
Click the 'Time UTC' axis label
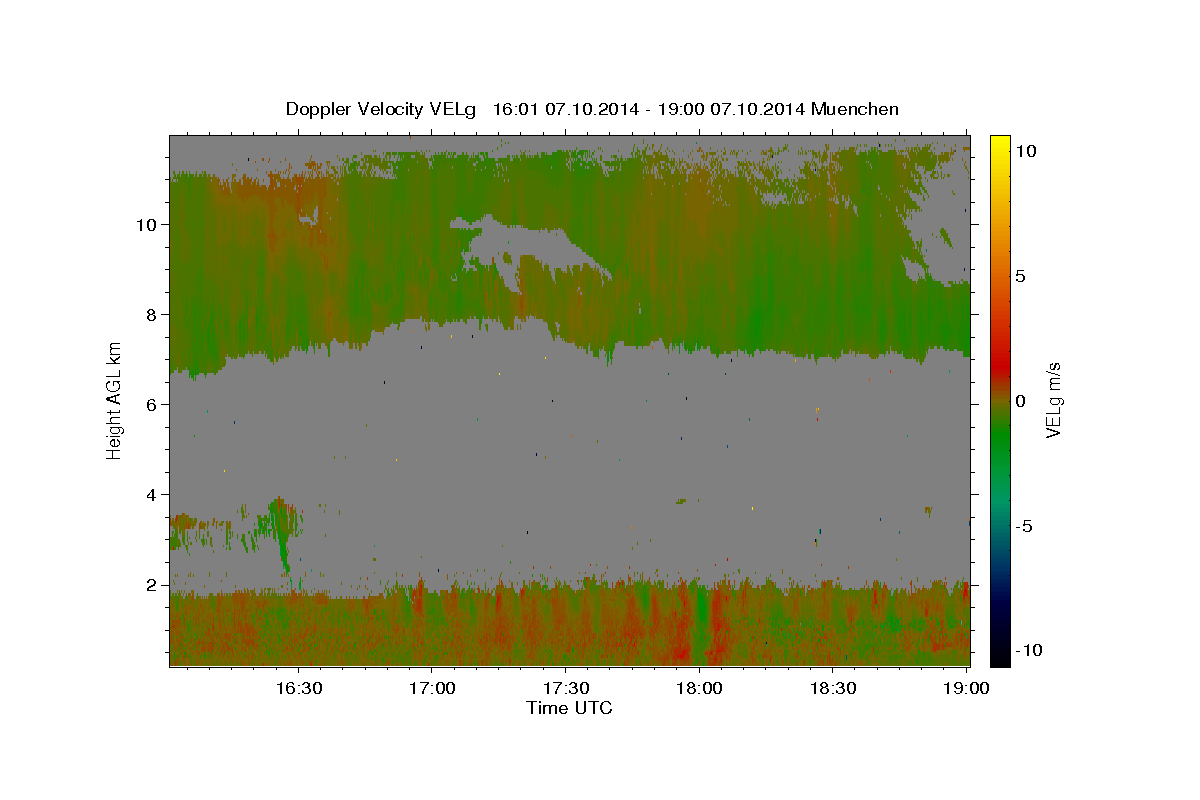coord(569,708)
